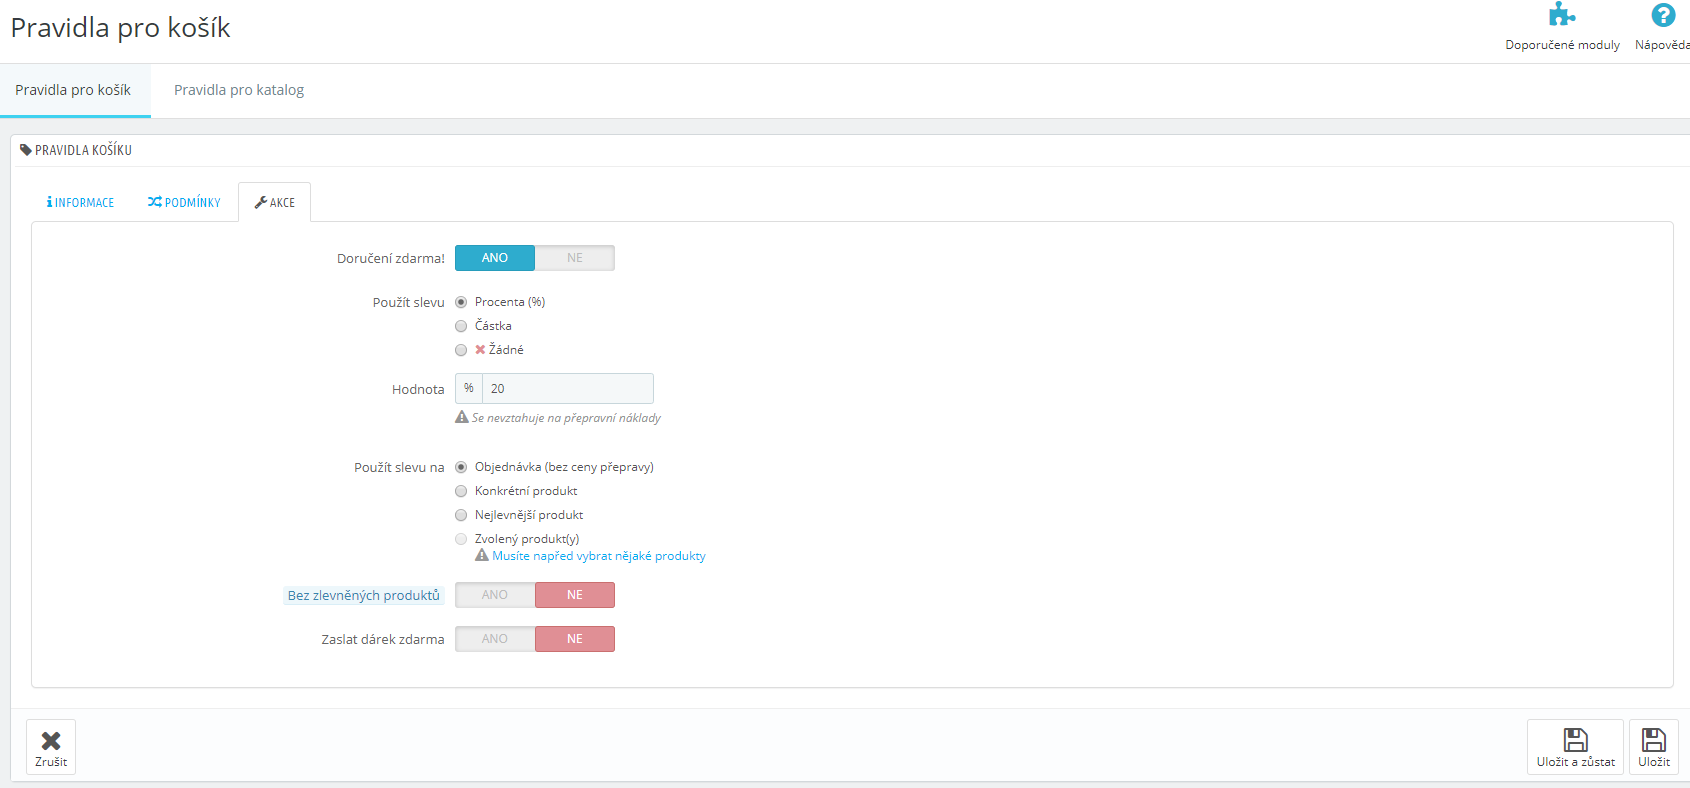Select the Žádné discount option
This screenshot has width=1690, height=788.
coord(461,350)
